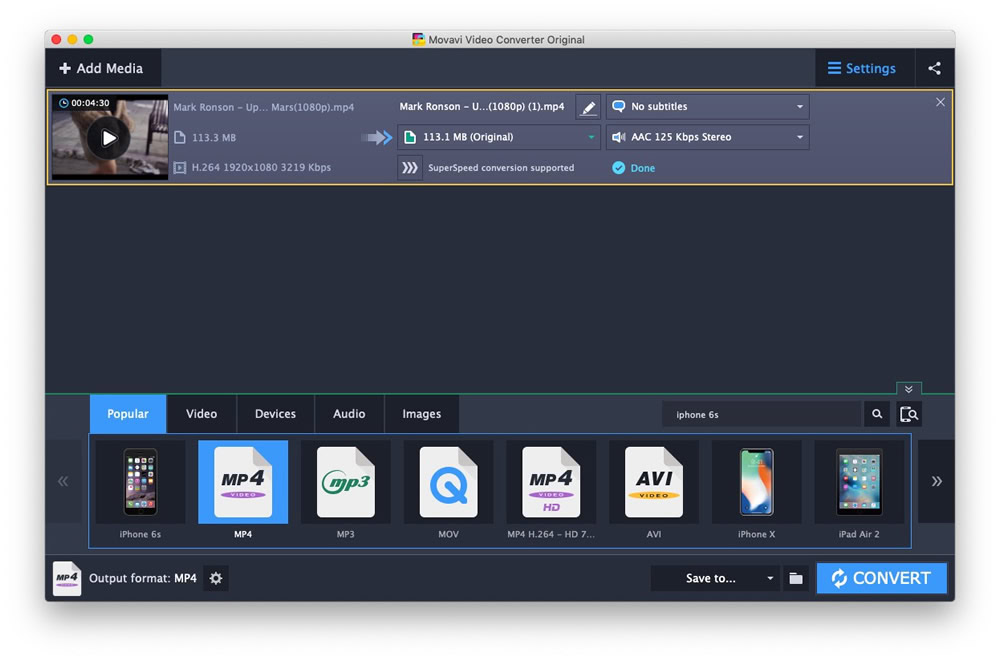The width and height of the screenshot is (1000, 661).
Task: Click the detect device icon beside search
Action: [x=909, y=414]
